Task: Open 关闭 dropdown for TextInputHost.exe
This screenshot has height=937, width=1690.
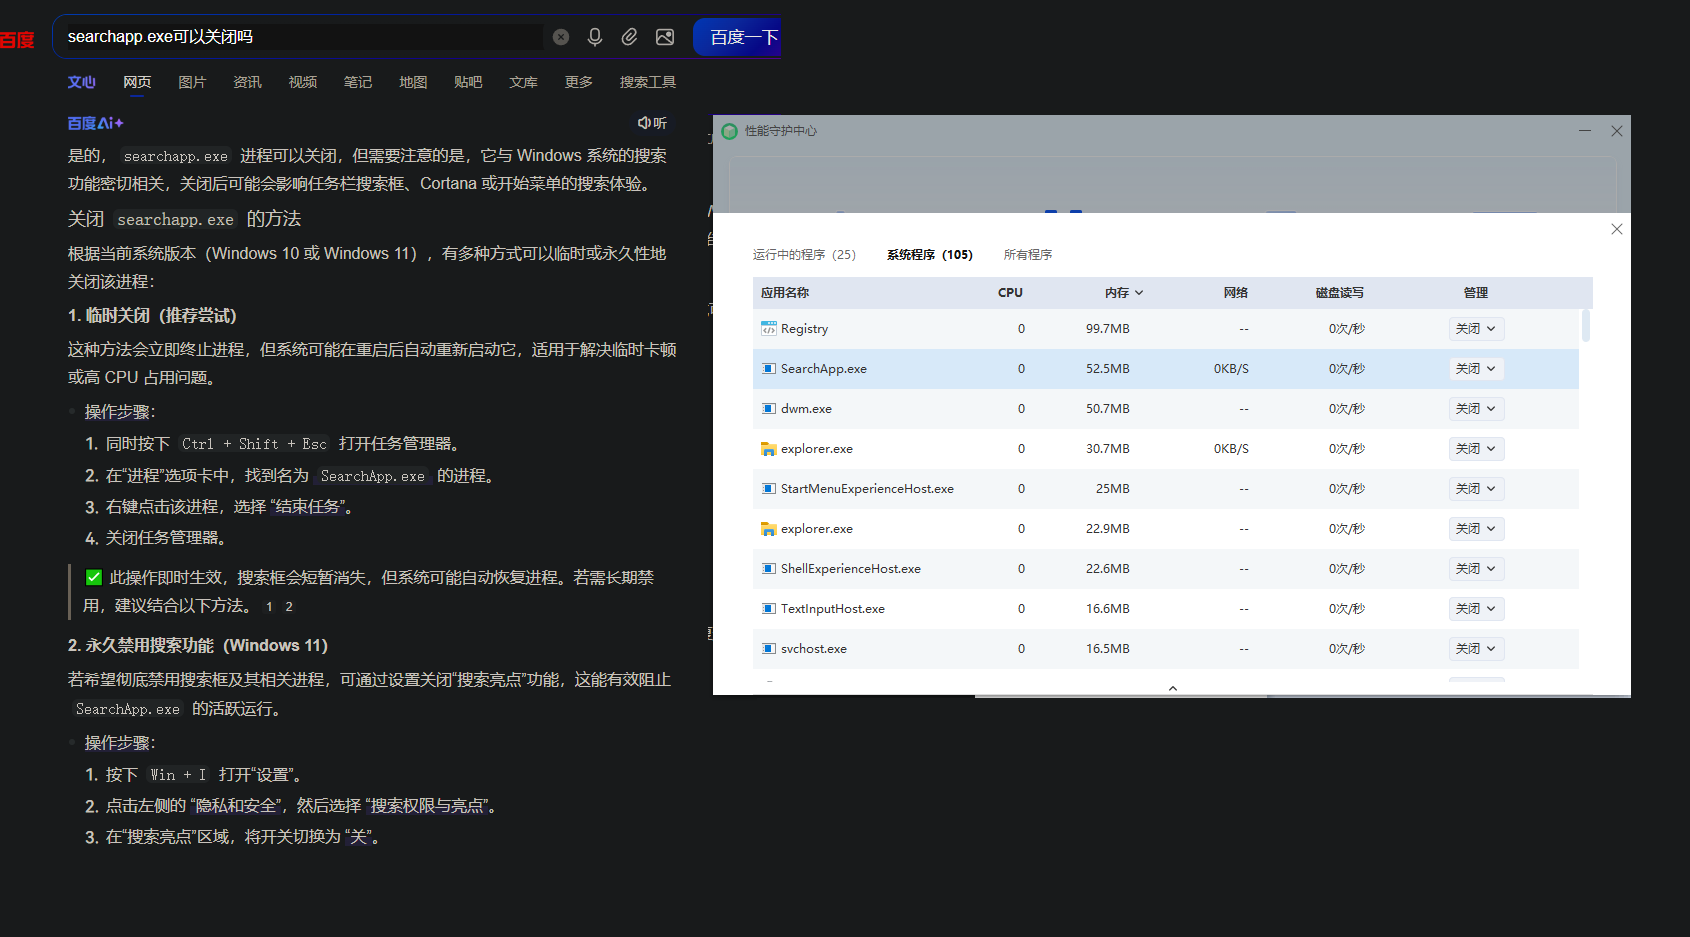Action: (x=1476, y=608)
